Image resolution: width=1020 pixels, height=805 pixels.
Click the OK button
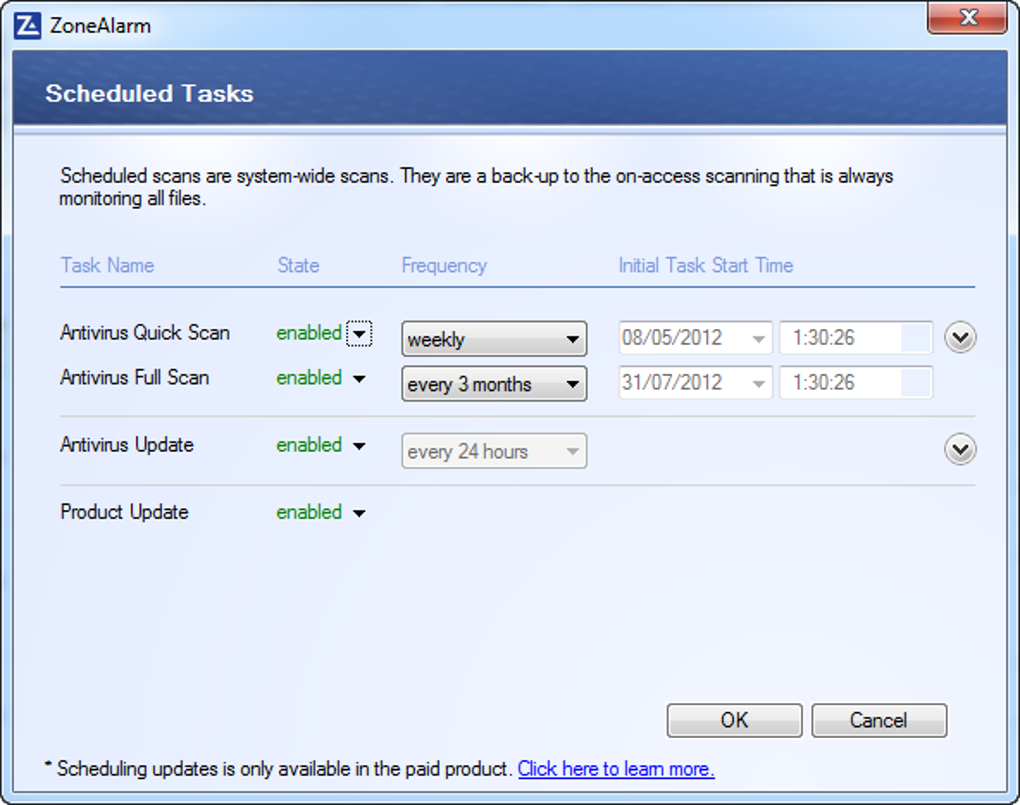tap(734, 720)
